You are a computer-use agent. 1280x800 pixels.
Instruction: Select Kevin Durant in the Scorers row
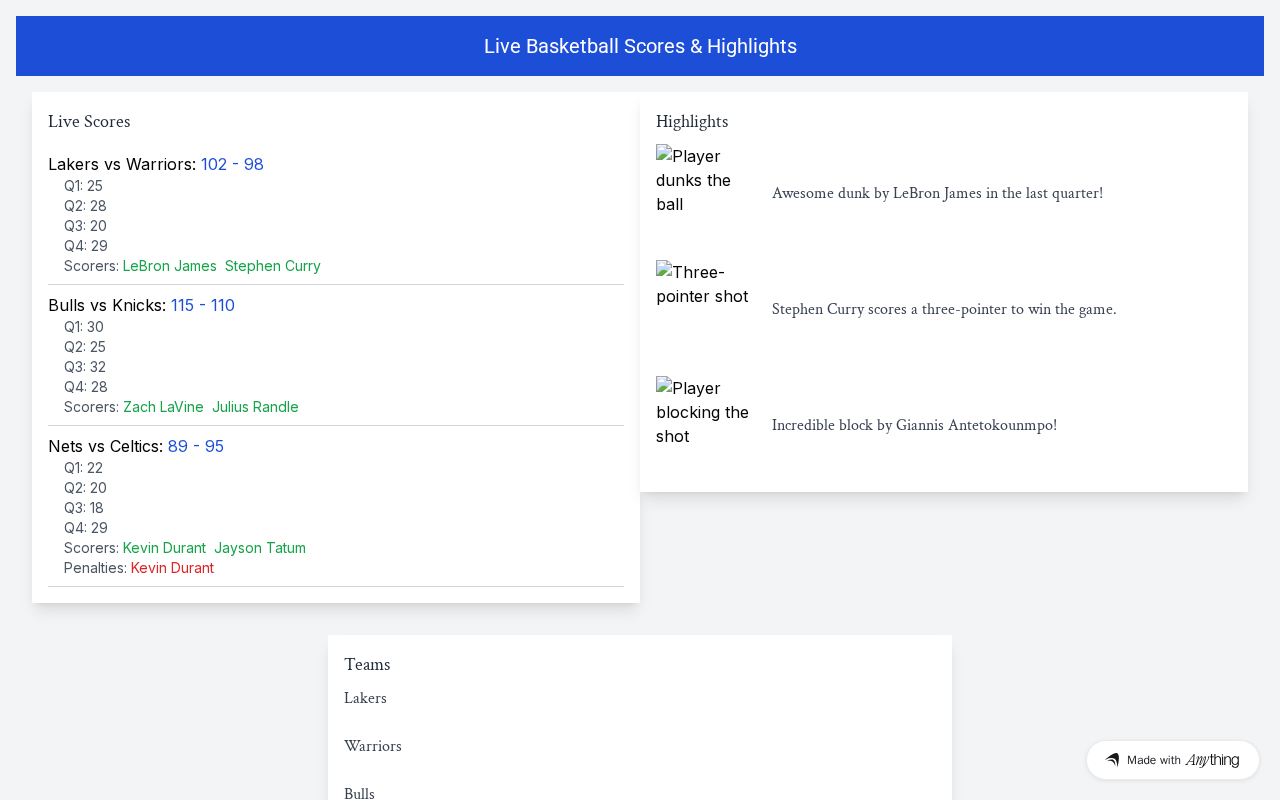164,548
